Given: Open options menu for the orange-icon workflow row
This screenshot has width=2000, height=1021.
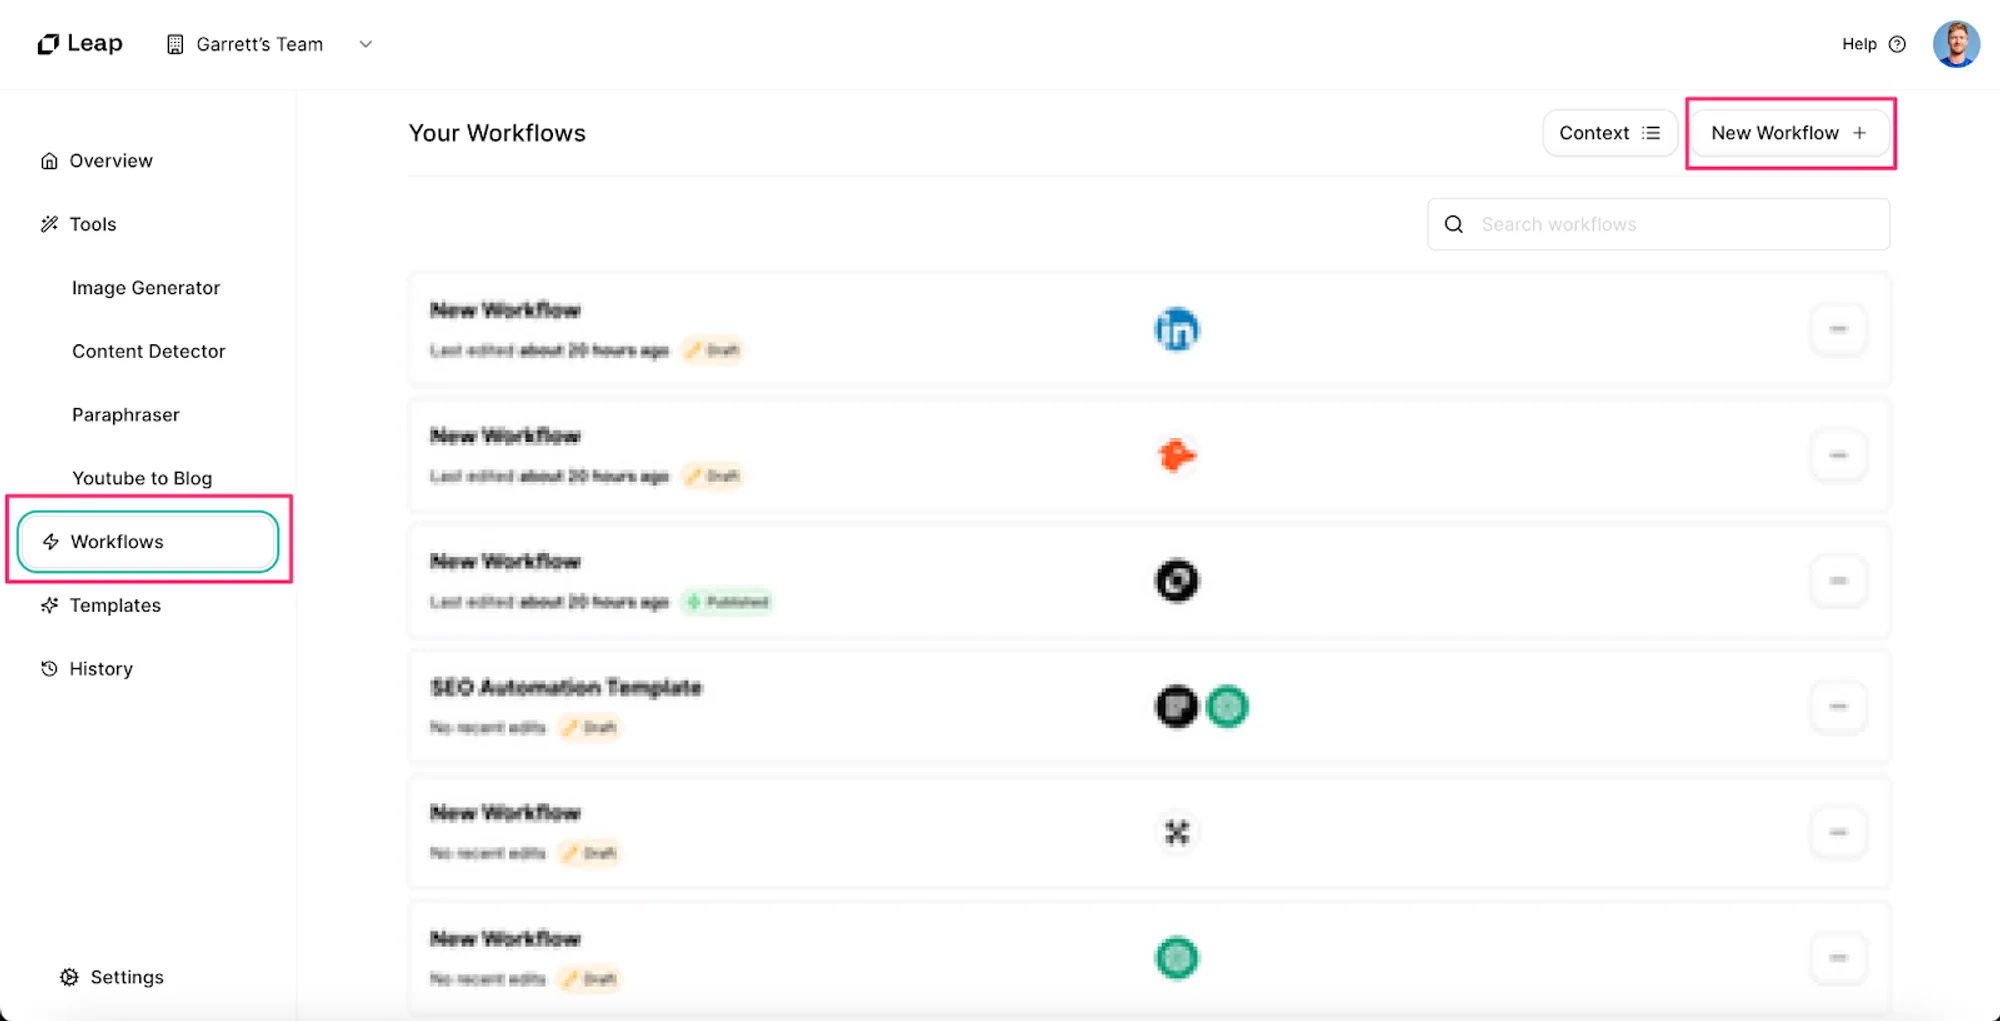Looking at the screenshot, I should coord(1838,455).
